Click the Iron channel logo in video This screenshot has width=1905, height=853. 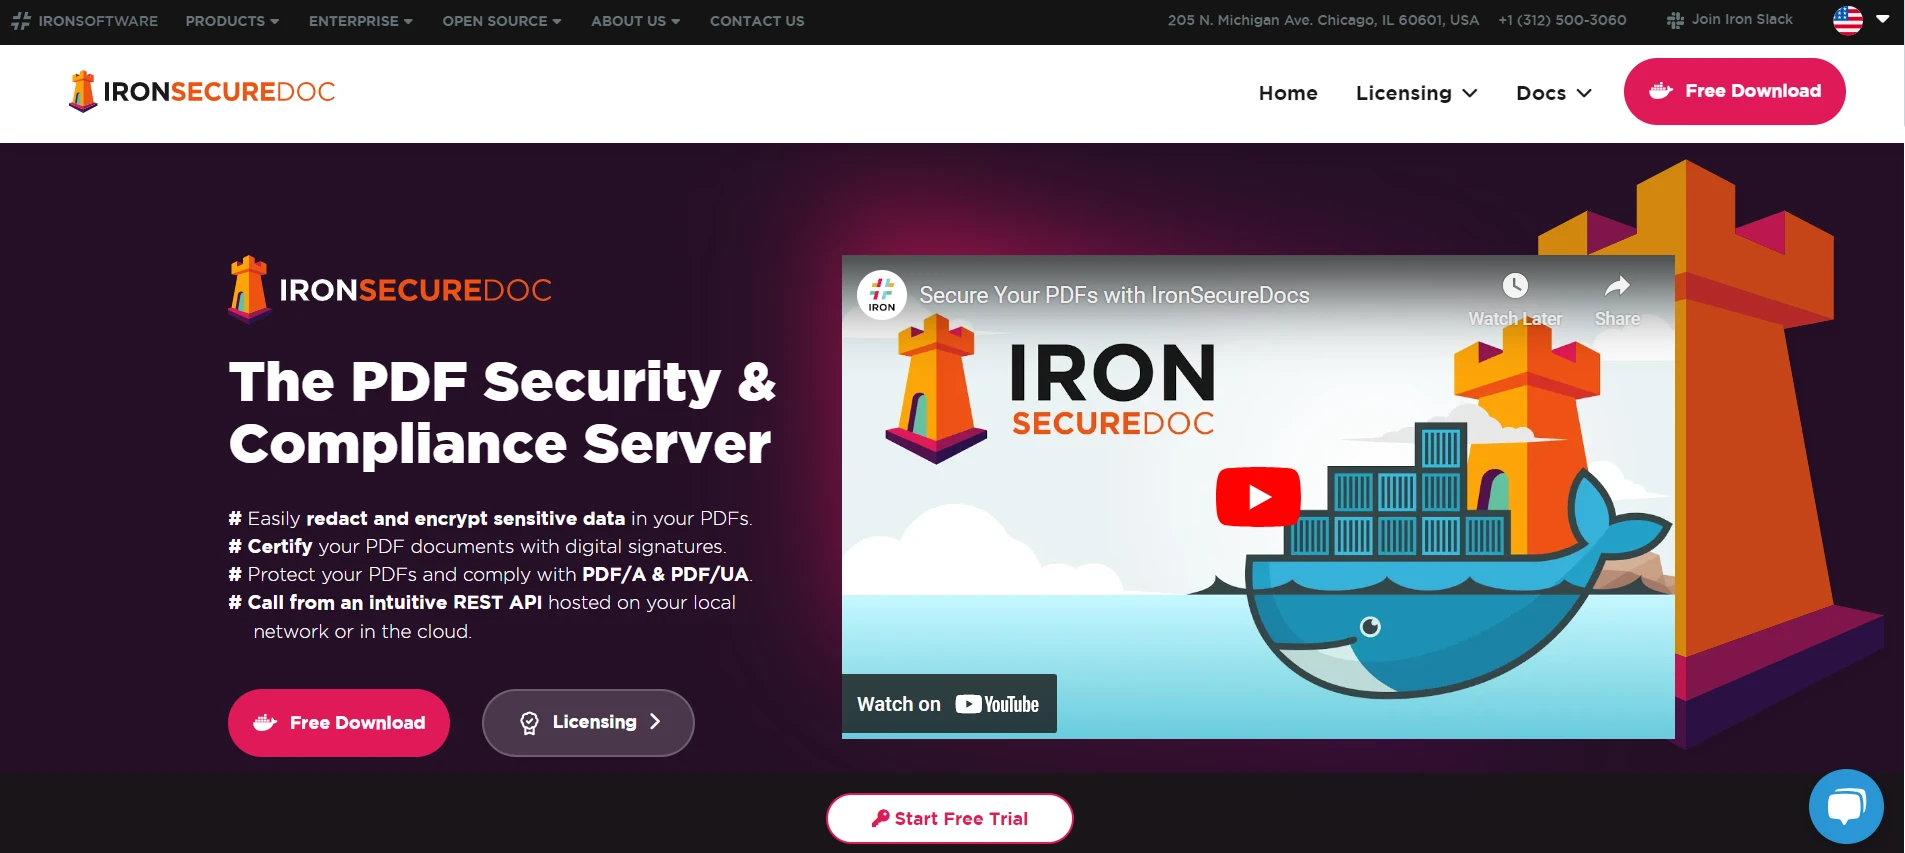click(882, 295)
